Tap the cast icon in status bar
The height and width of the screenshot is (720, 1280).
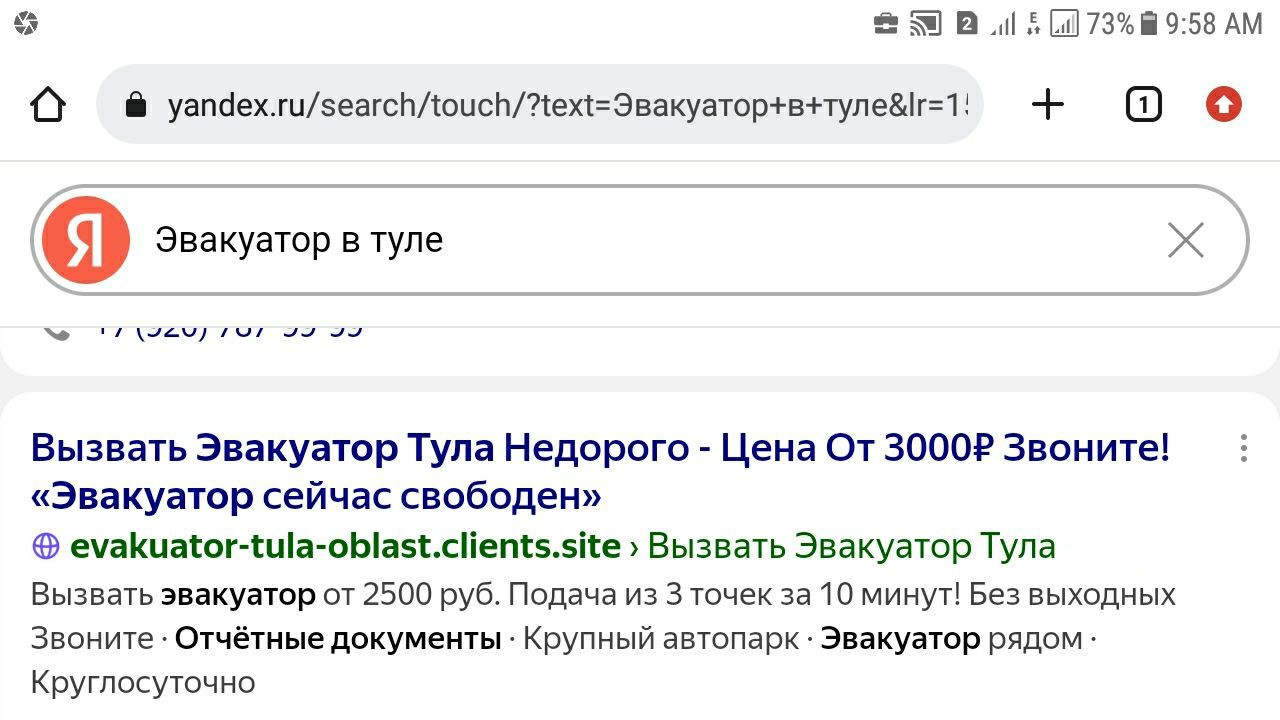(926, 23)
